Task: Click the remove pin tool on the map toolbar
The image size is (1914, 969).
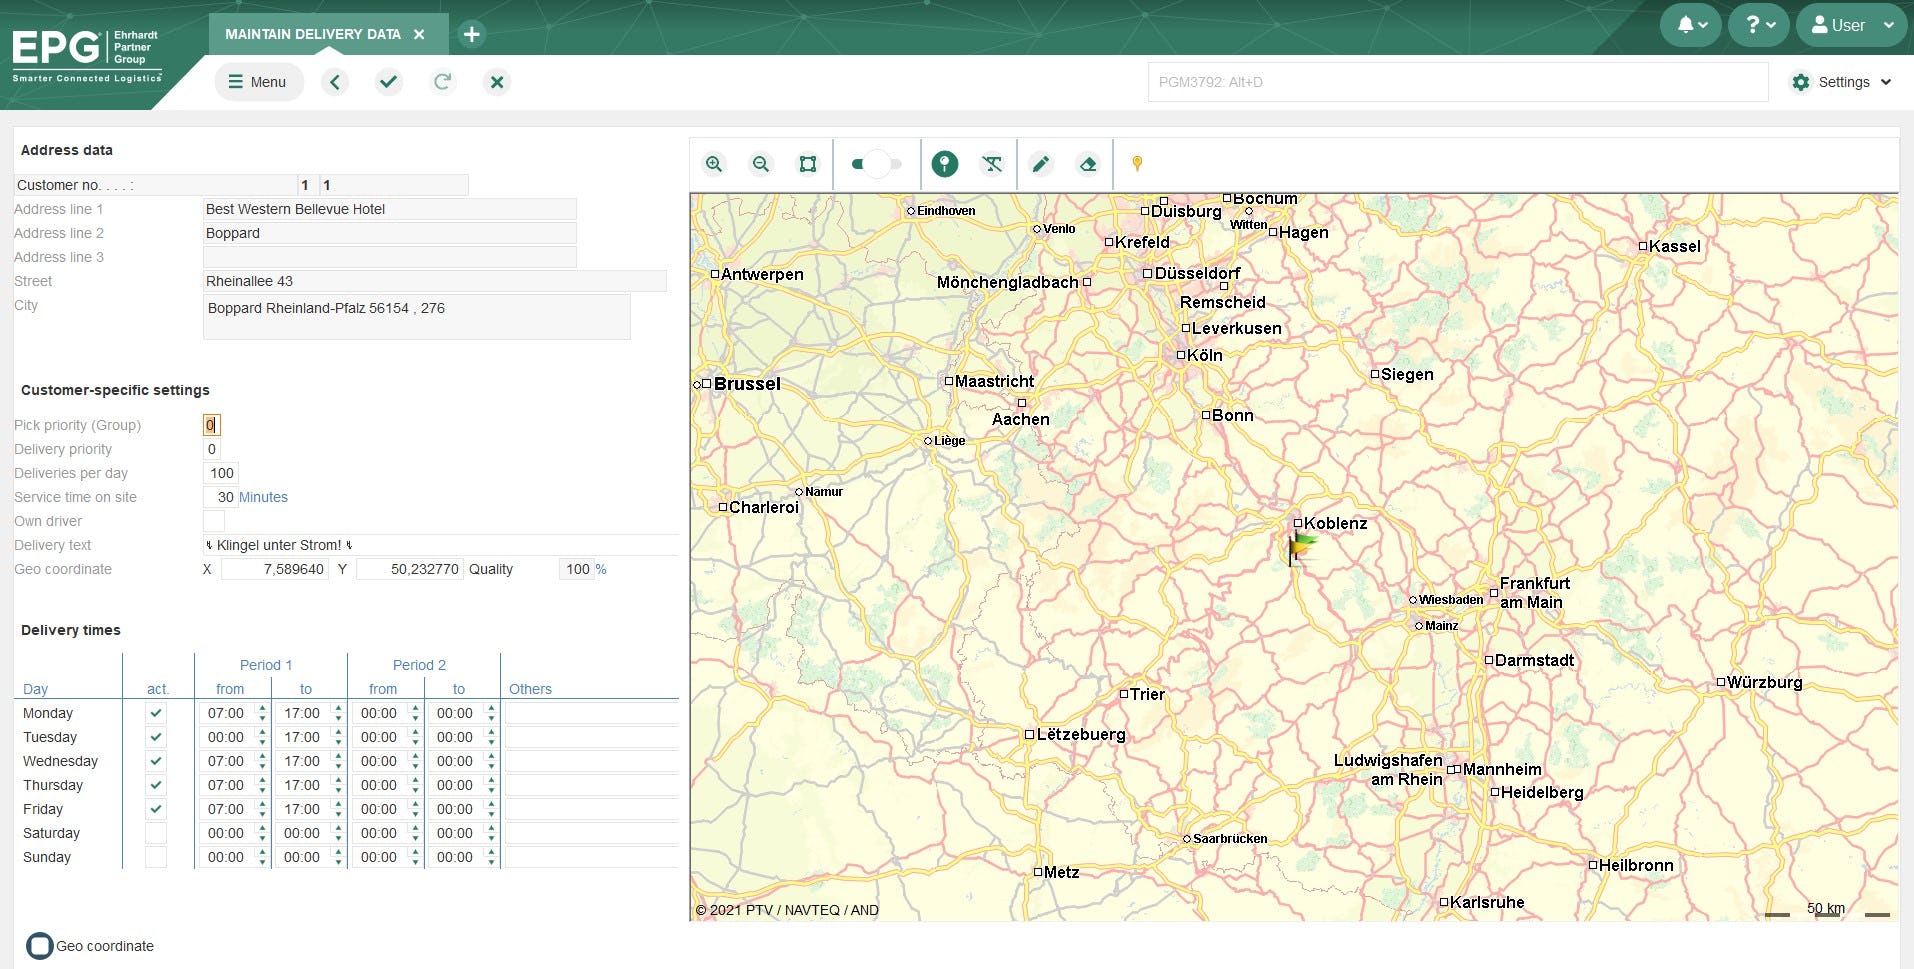Action: [x=992, y=163]
